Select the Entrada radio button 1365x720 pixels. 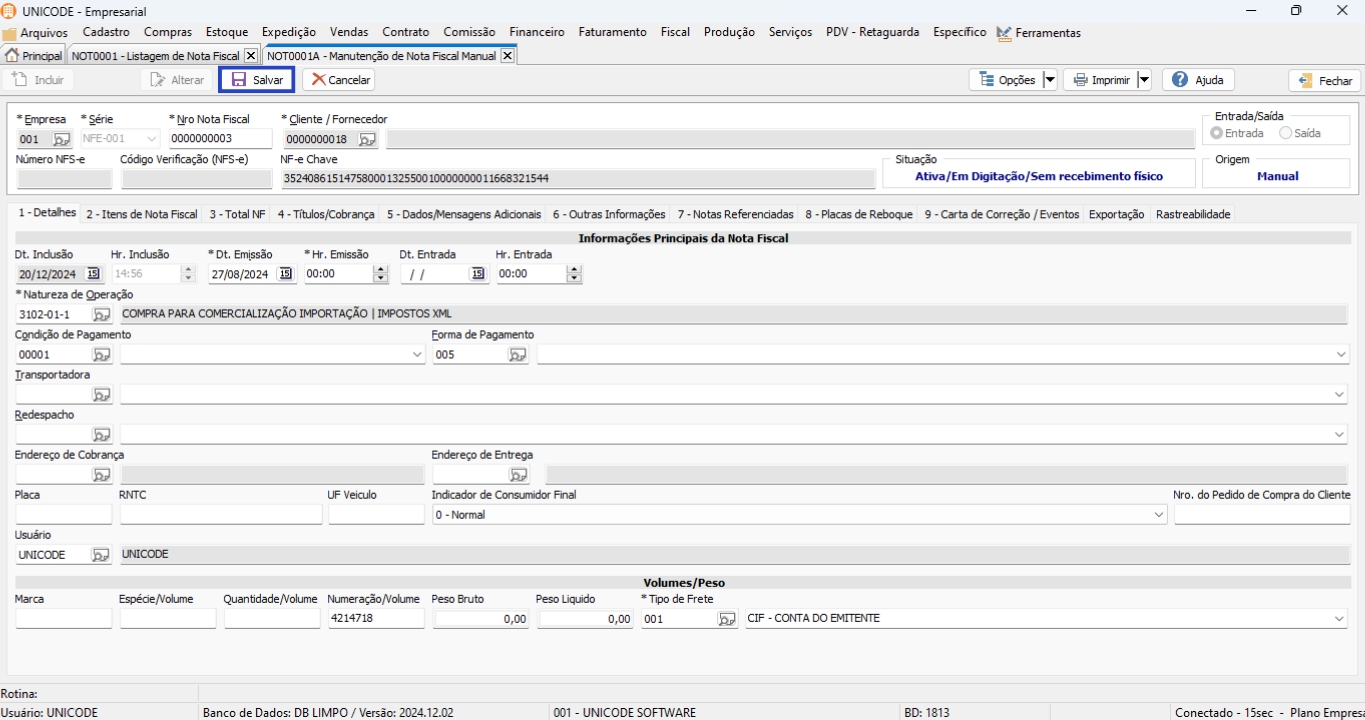1216,133
